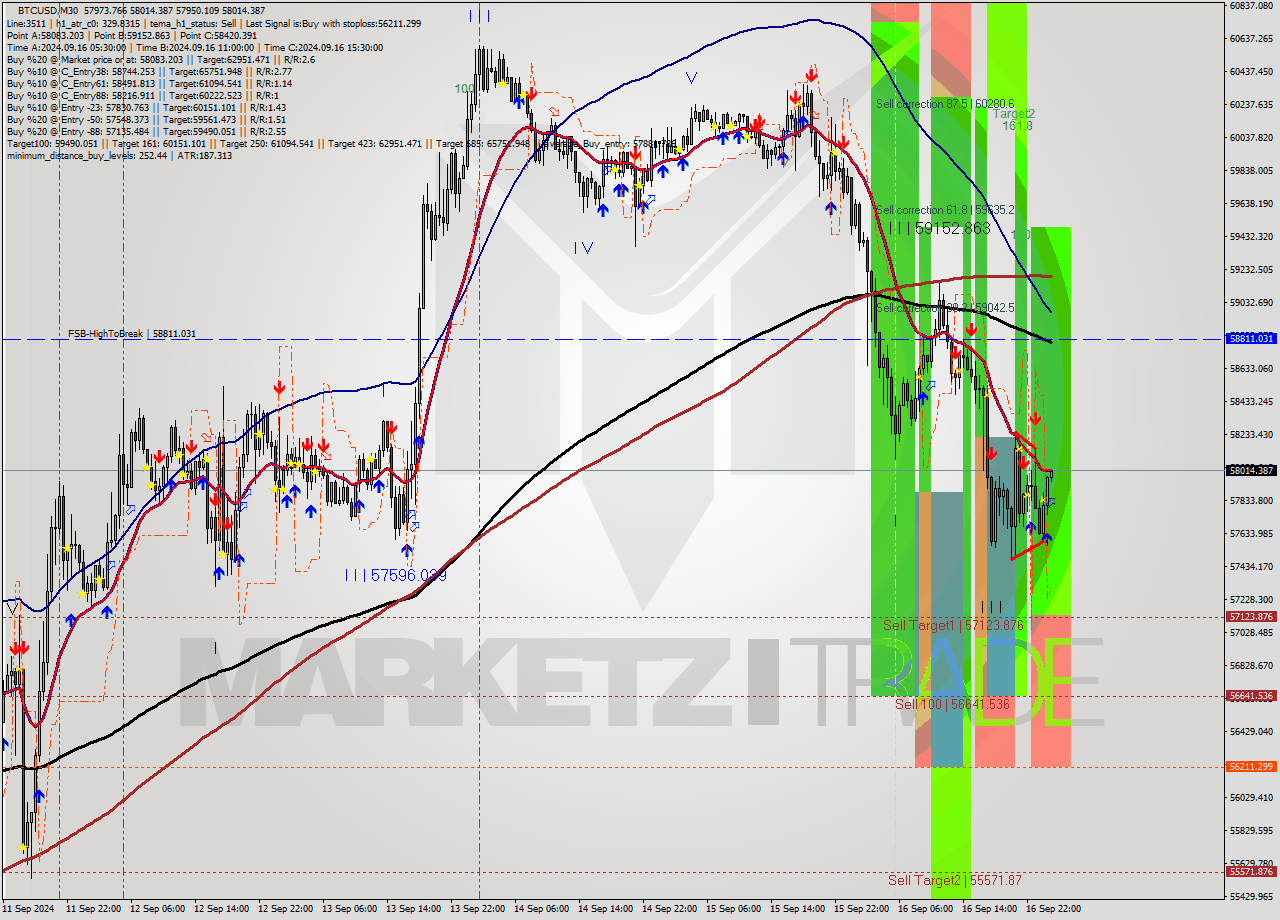Screen dimensions: 1280x920
Task: Click the 57434.170 price on the axis
Action: coord(1251,566)
